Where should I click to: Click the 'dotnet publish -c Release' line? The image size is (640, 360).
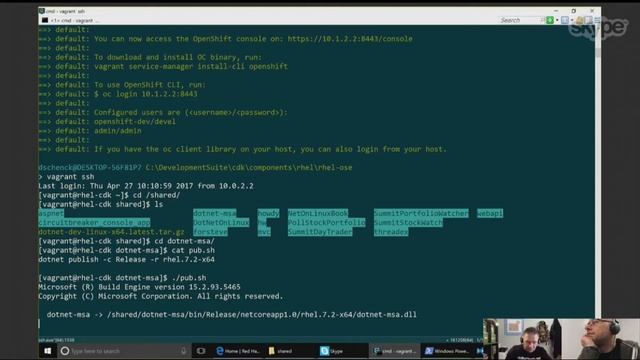click(x=127, y=260)
